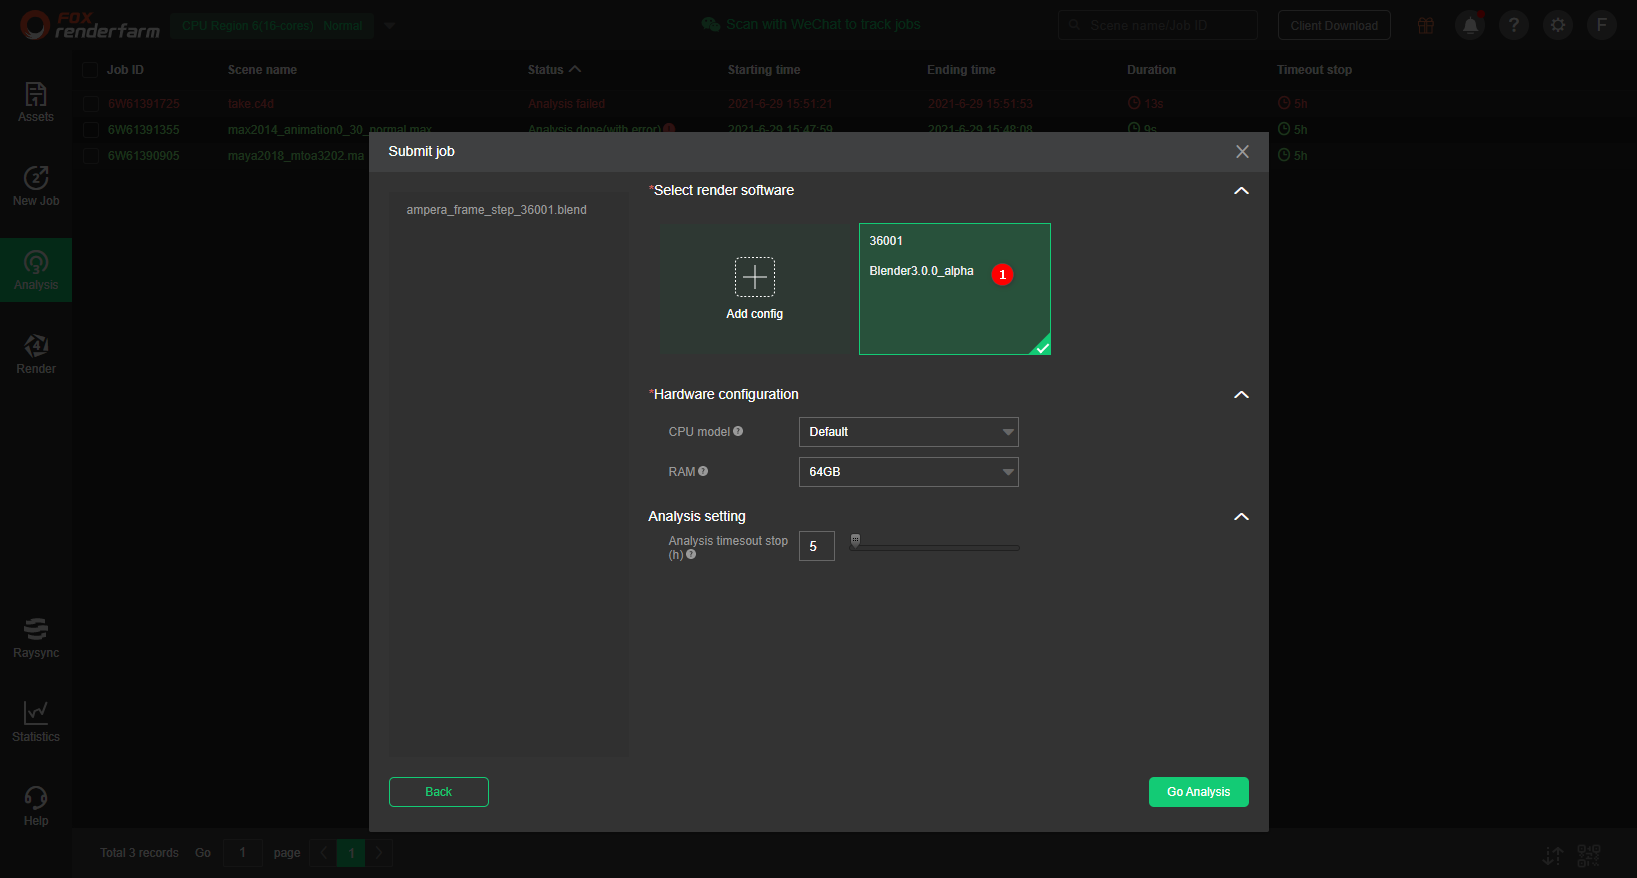Open the Analysis sidebar section
Screen dimensions: 1637x878
[x=36, y=270]
